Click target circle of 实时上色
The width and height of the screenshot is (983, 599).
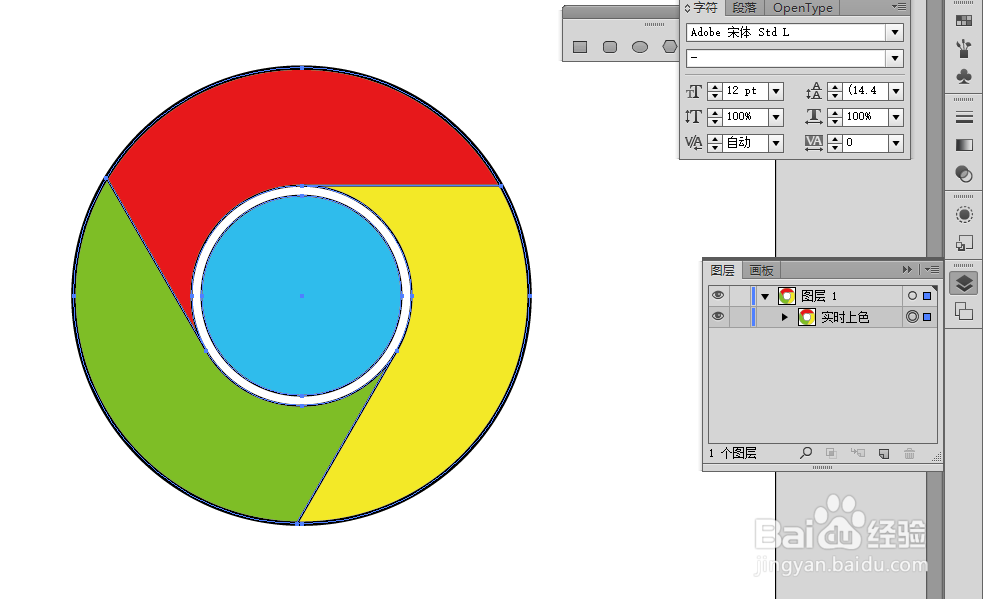point(912,317)
